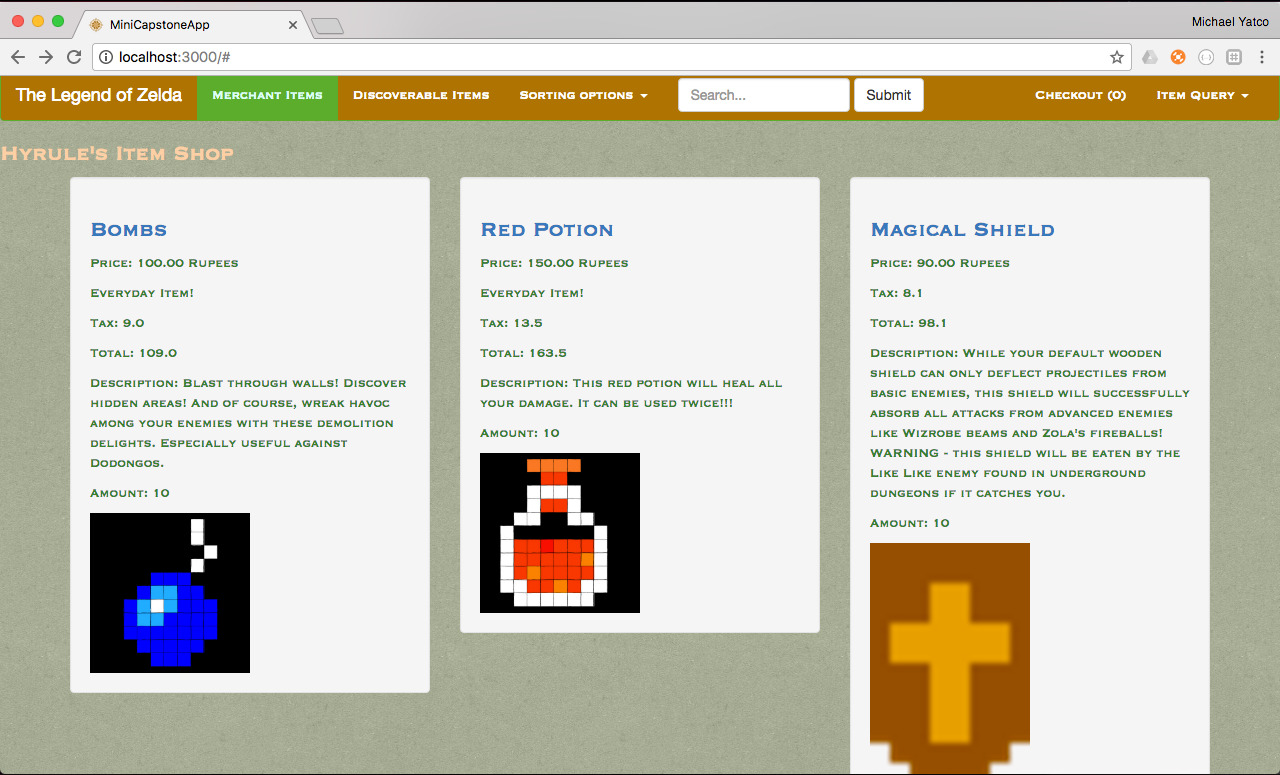
Task: Click the Michael Yatco profile button
Action: 1230,22
